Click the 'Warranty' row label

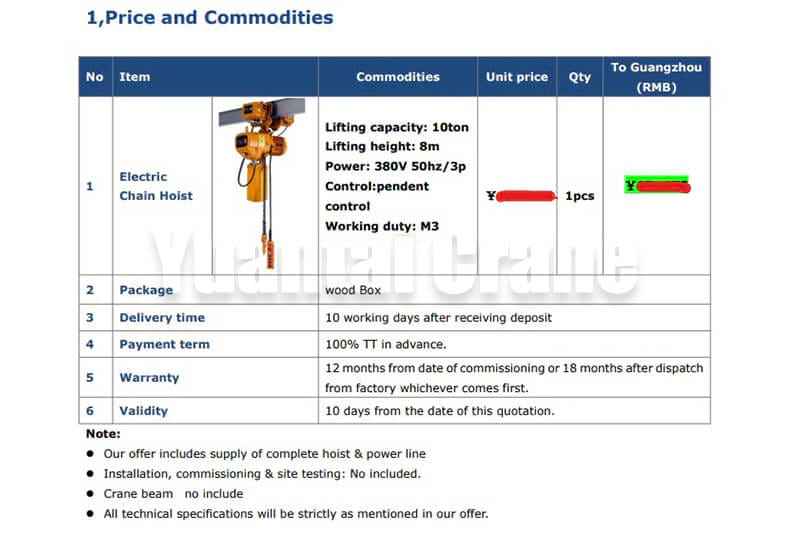click(149, 378)
